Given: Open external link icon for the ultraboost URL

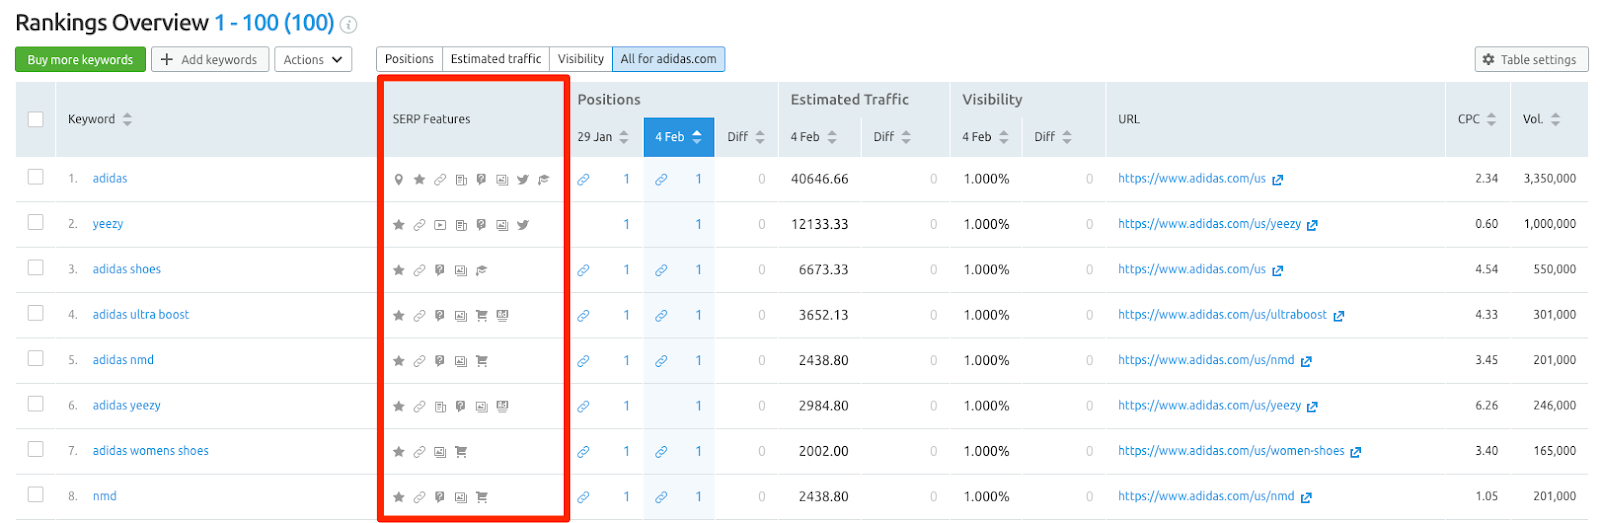Looking at the screenshot, I should [1339, 316].
